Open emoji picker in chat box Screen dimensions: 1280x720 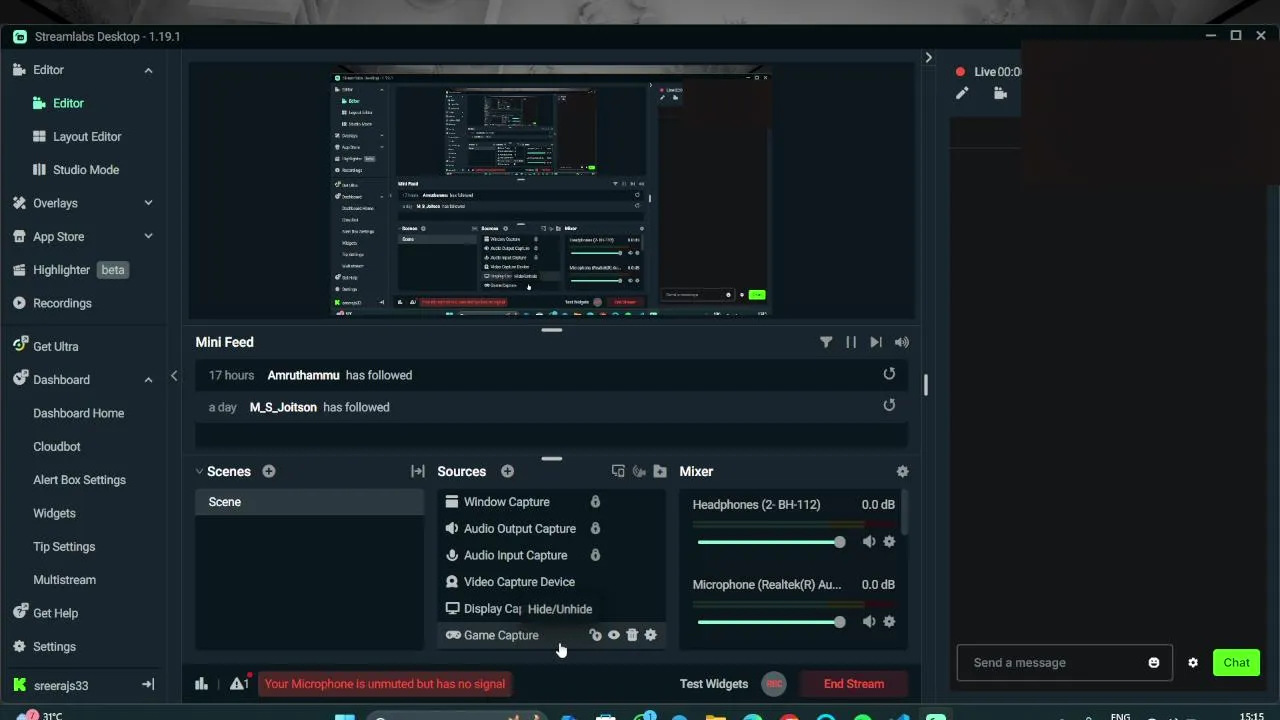tap(1154, 662)
